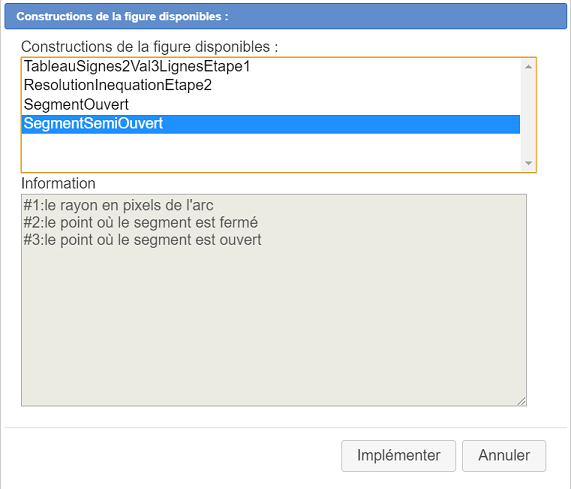Click the Information box resize grip
The width and height of the screenshot is (571, 489).
(x=521, y=401)
